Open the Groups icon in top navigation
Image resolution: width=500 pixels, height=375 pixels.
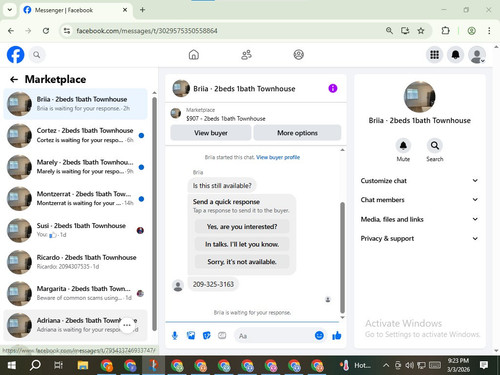click(299, 54)
